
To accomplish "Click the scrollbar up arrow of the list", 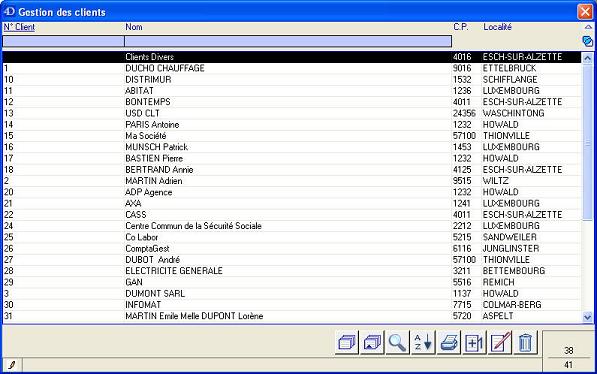I will click(x=587, y=58).
